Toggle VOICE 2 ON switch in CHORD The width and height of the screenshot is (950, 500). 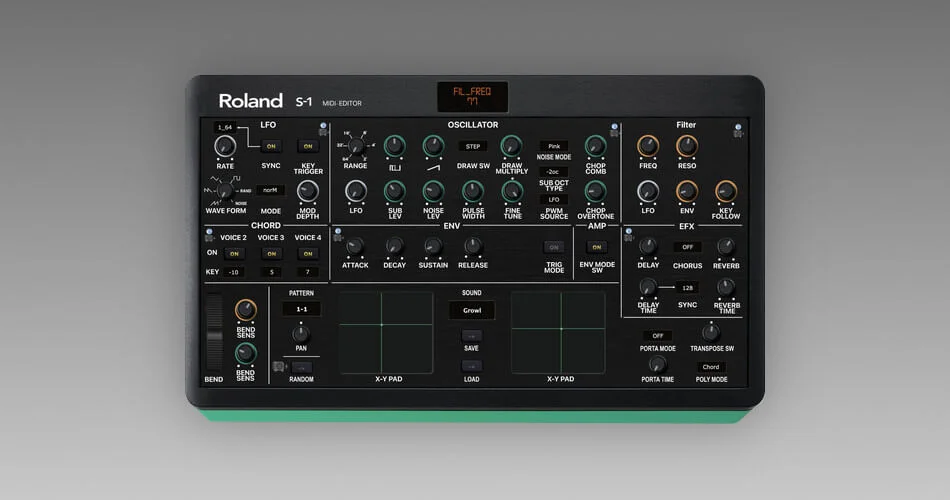click(x=234, y=253)
